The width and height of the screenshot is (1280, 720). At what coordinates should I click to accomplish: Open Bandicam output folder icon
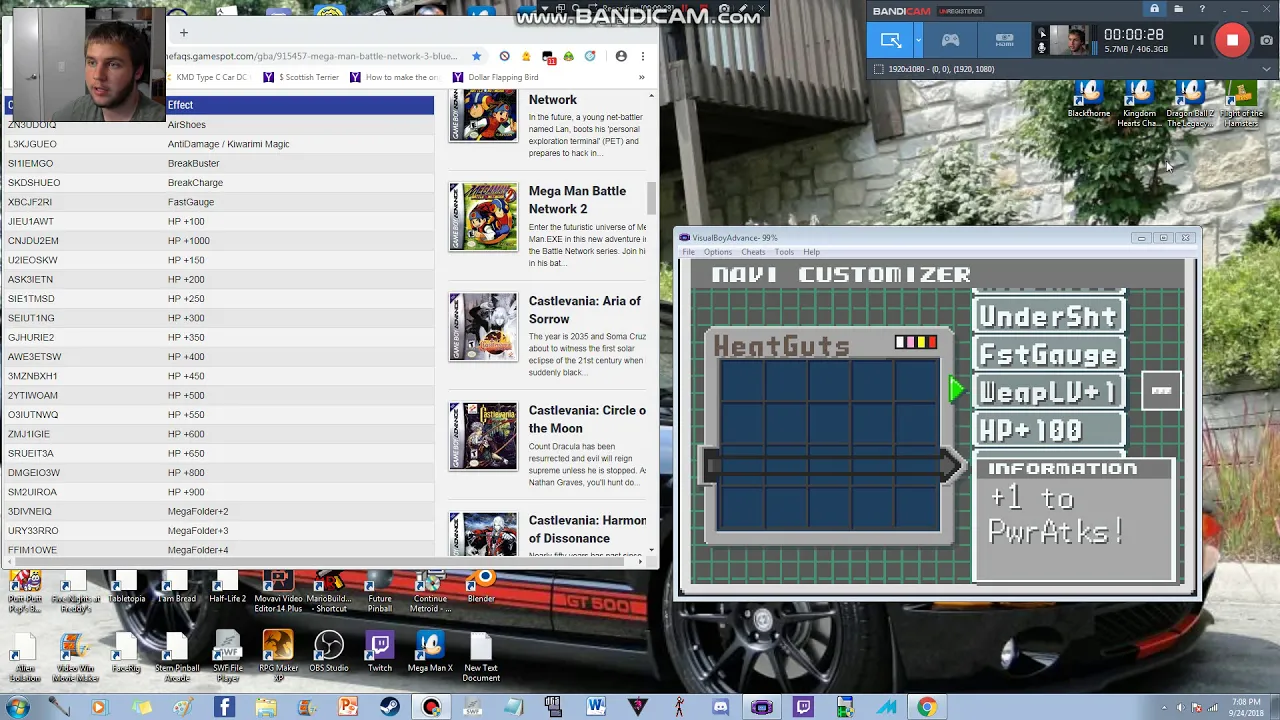(1178, 9)
